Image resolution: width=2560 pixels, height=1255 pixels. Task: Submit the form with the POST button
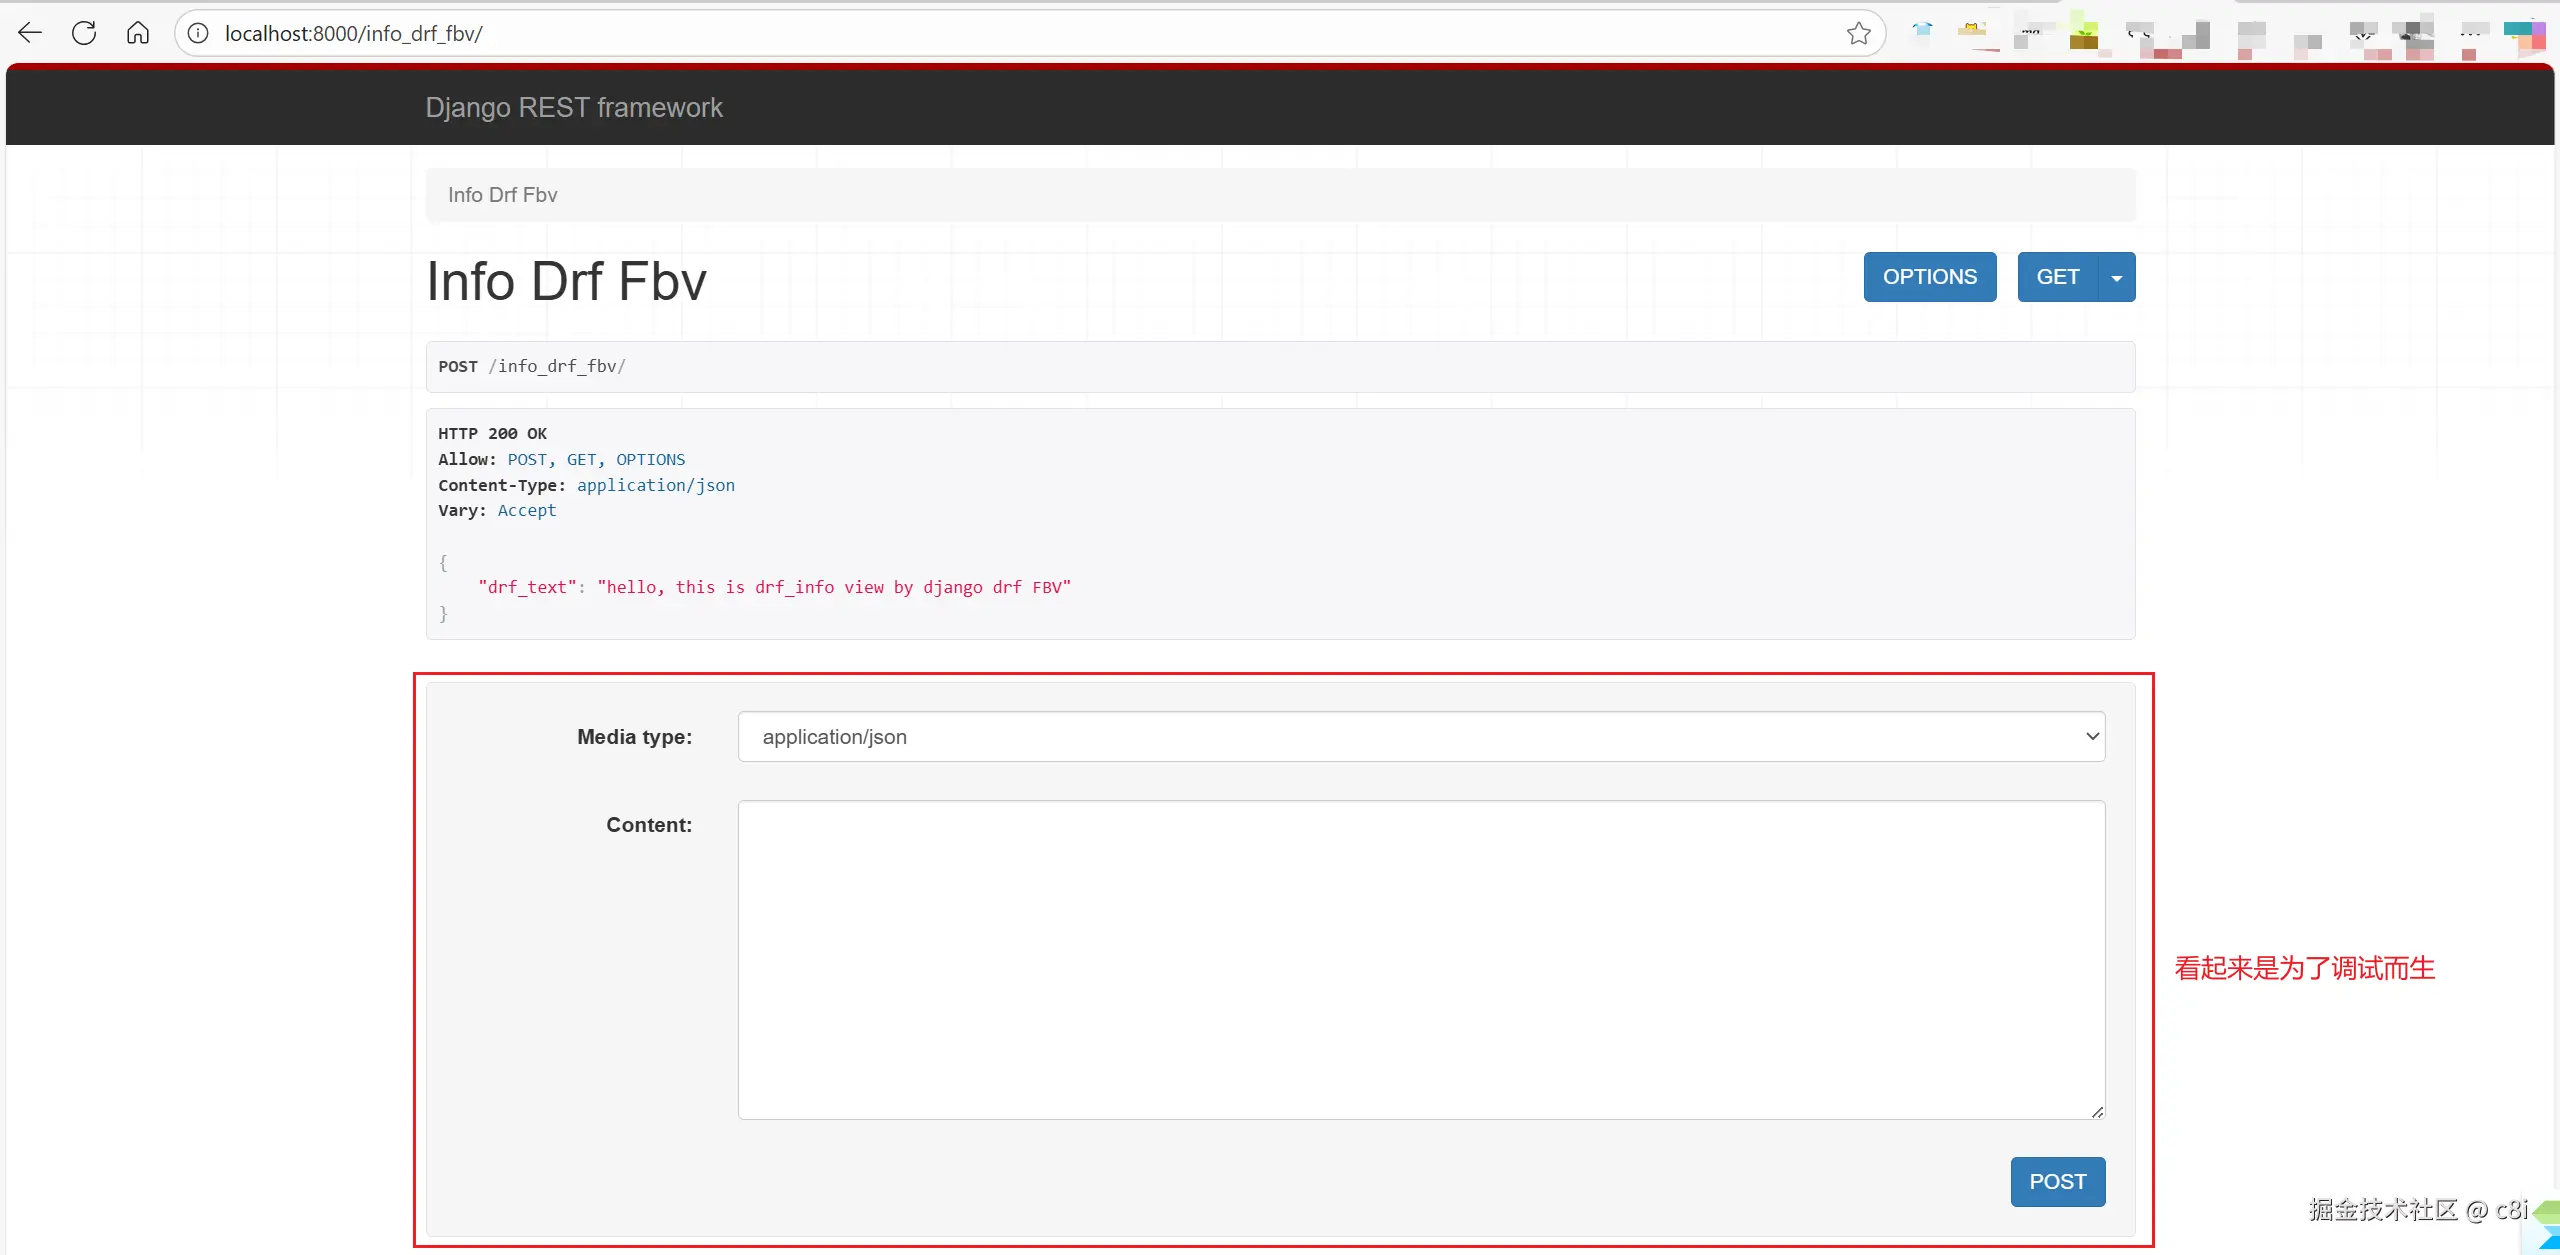coord(2057,1181)
